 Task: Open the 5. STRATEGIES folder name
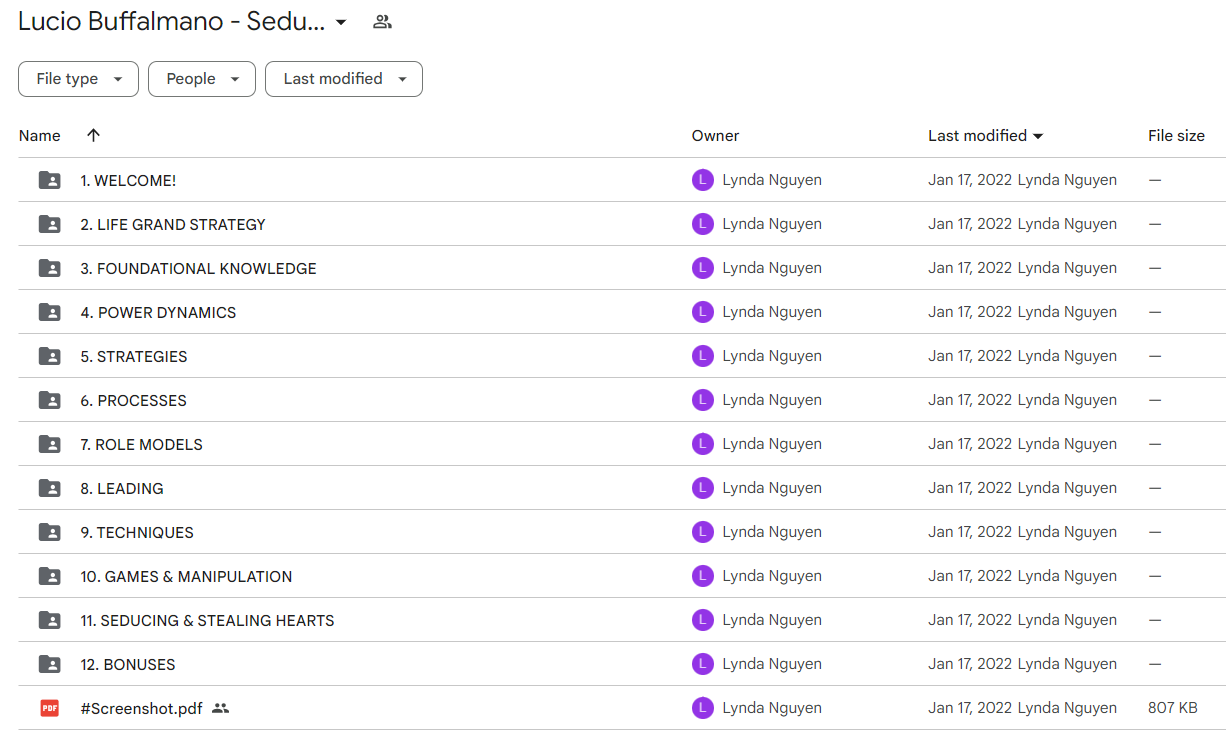click(134, 357)
